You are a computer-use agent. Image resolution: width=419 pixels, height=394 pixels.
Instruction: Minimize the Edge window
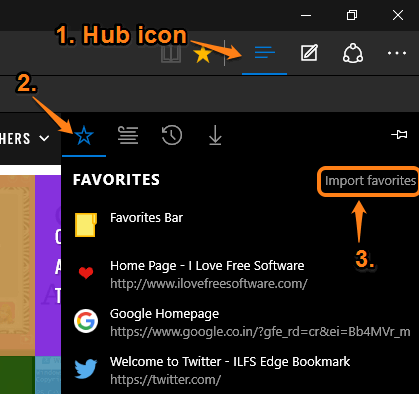pos(306,15)
